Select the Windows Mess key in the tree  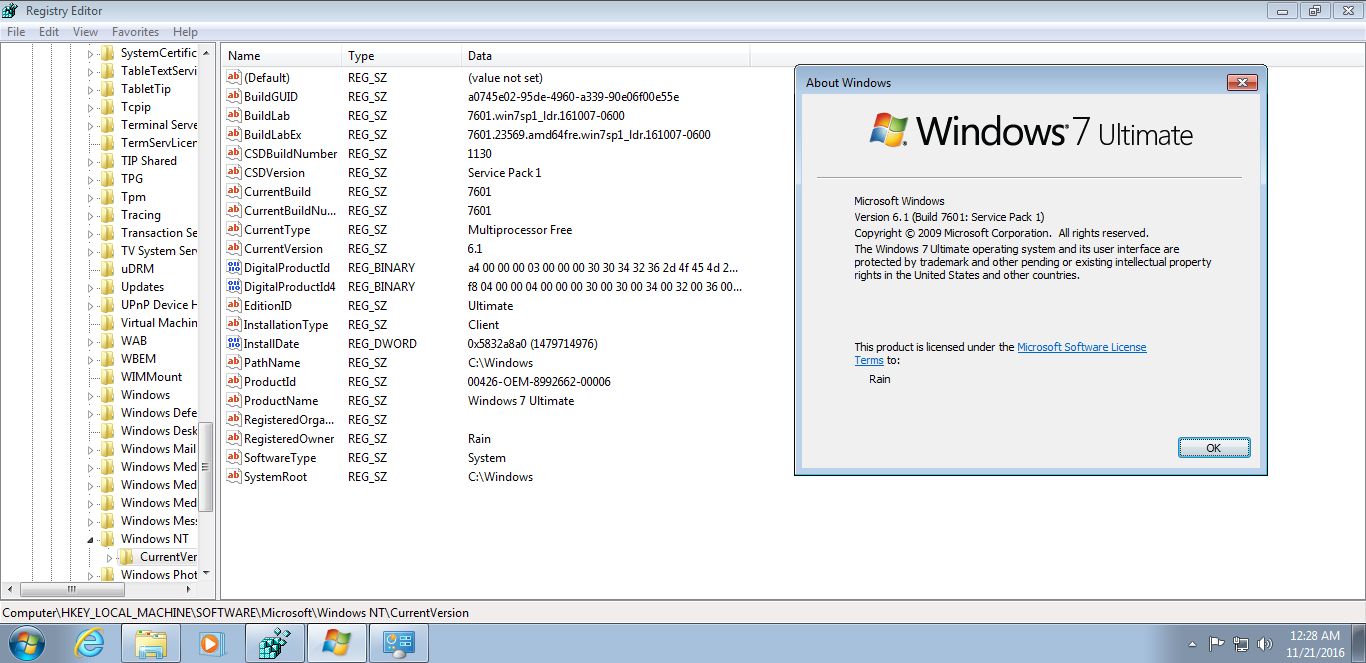(159, 521)
